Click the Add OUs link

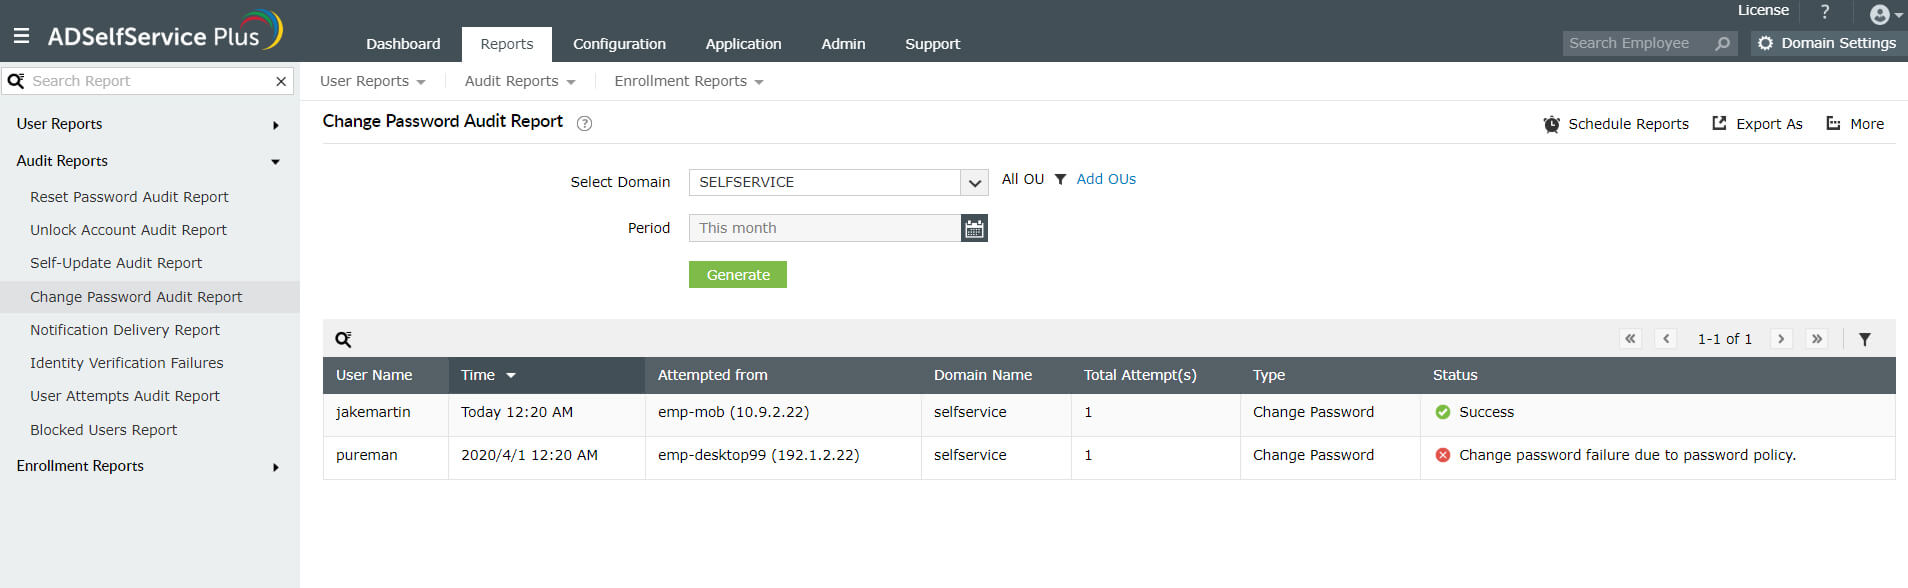point(1106,179)
